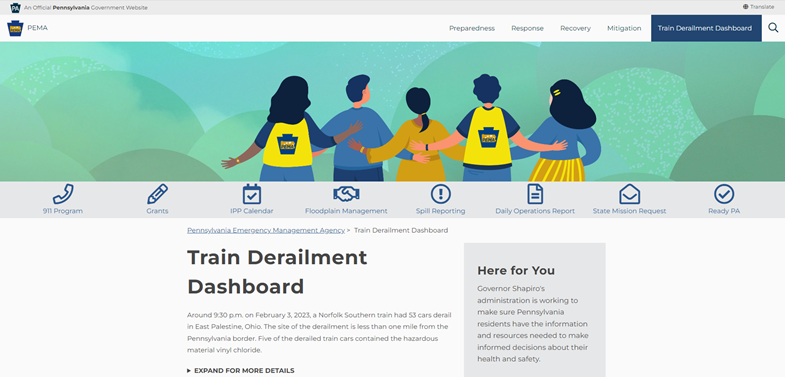Open the Preparedness menu
Image resolution: width=785 pixels, height=377 pixels.
tap(472, 28)
